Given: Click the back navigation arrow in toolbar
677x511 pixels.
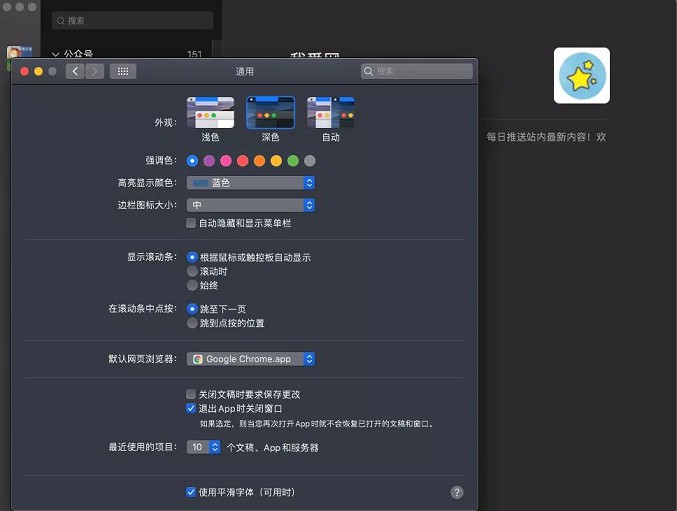Looking at the screenshot, I should (x=75, y=71).
